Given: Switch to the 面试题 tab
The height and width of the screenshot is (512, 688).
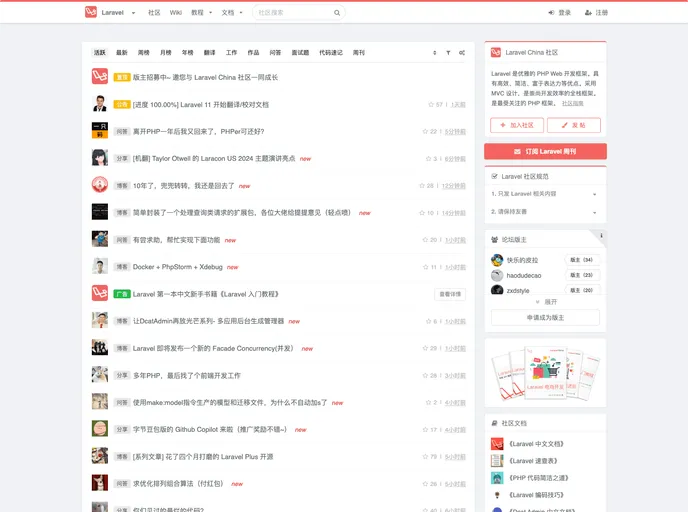Looking at the screenshot, I should click(x=300, y=53).
